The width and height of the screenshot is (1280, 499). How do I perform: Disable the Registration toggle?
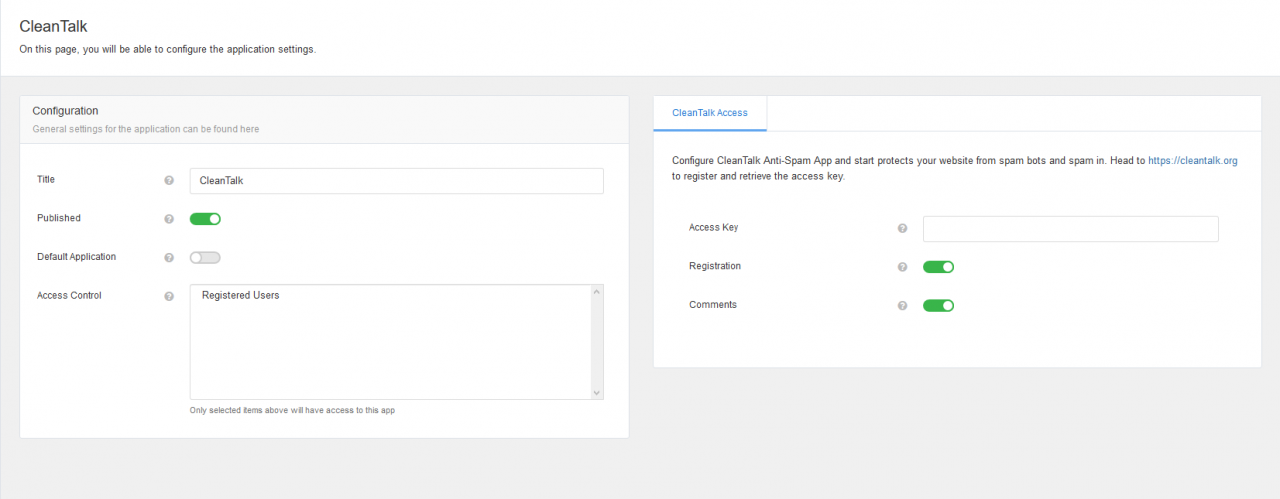pos(938,267)
